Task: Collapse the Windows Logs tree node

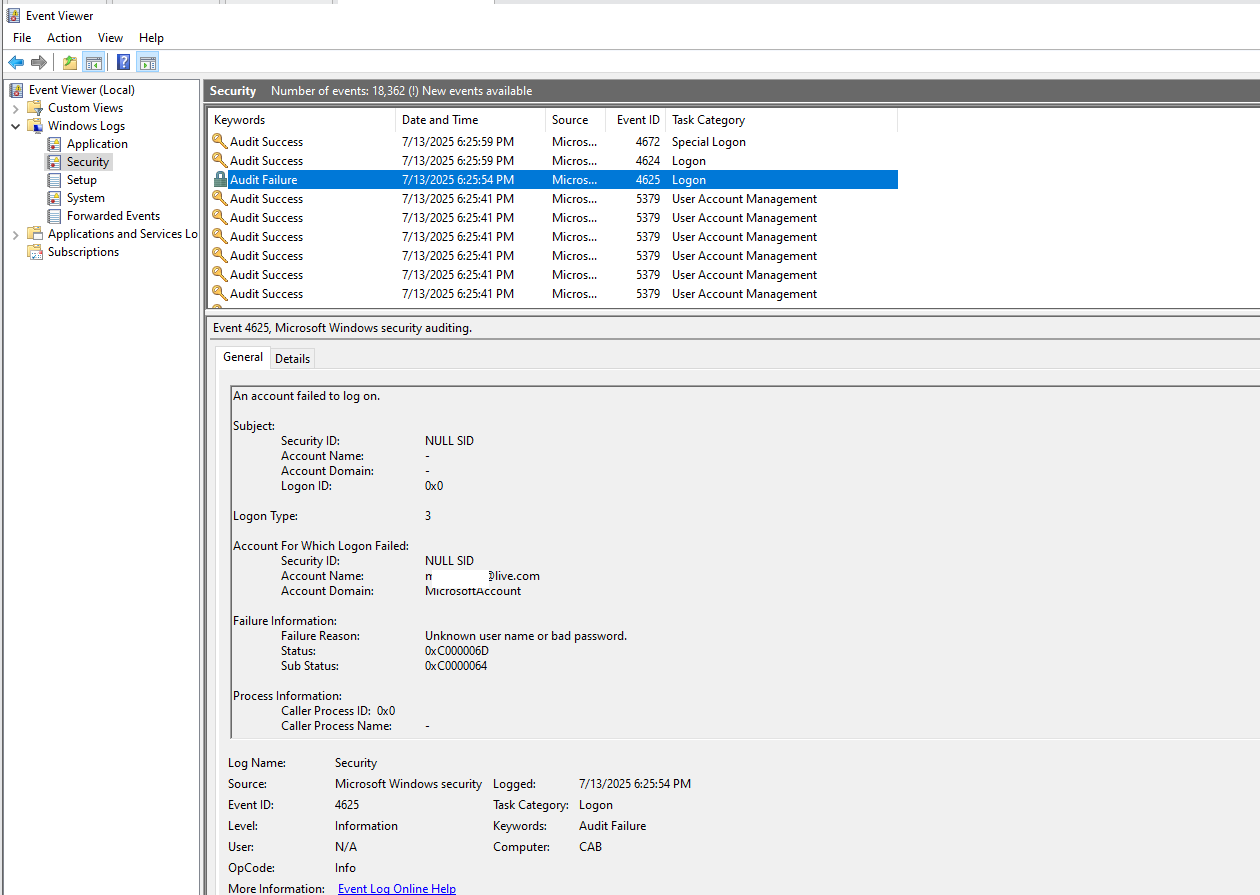Action: tap(14, 125)
